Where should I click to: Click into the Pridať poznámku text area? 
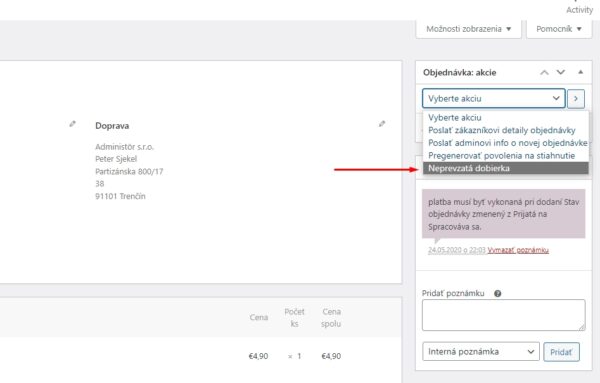(504, 315)
